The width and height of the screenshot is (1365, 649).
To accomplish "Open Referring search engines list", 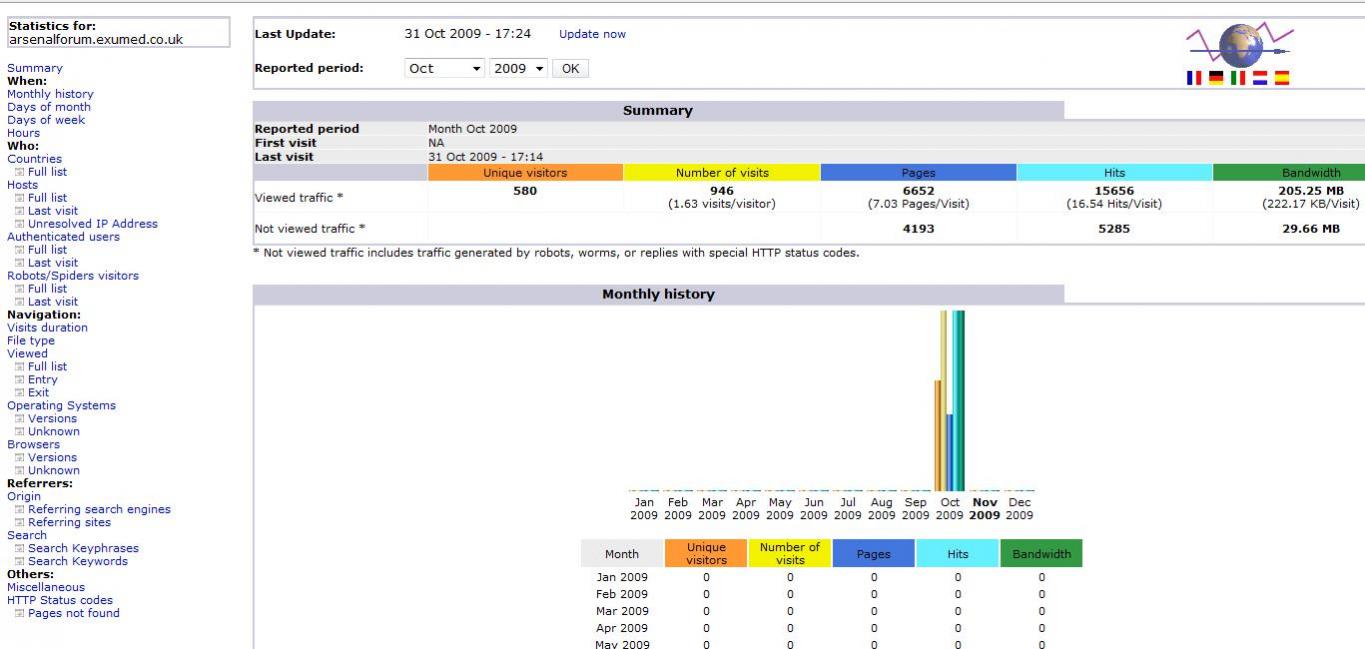I will [99, 510].
